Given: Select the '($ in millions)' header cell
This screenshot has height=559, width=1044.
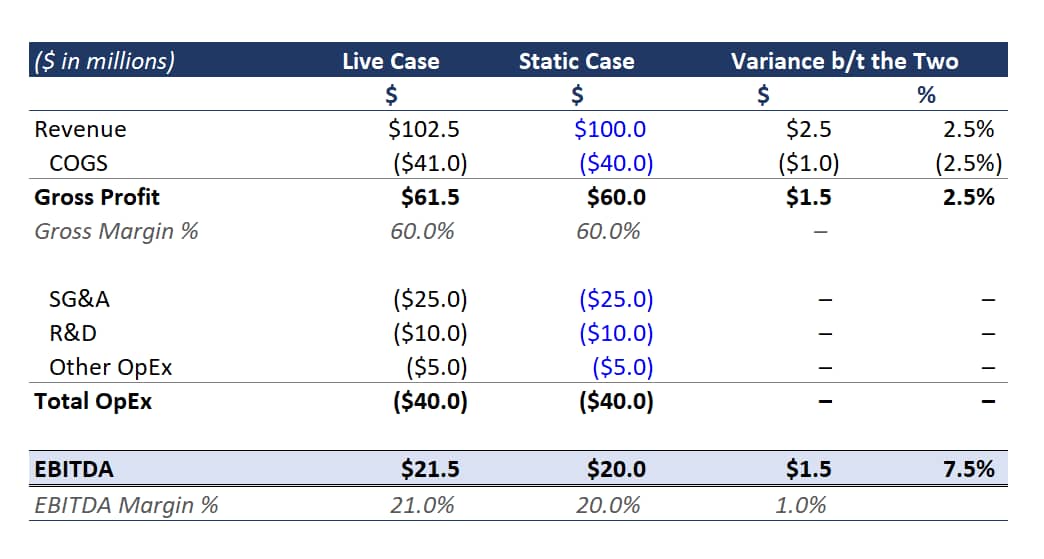Looking at the screenshot, I should tap(105, 61).
